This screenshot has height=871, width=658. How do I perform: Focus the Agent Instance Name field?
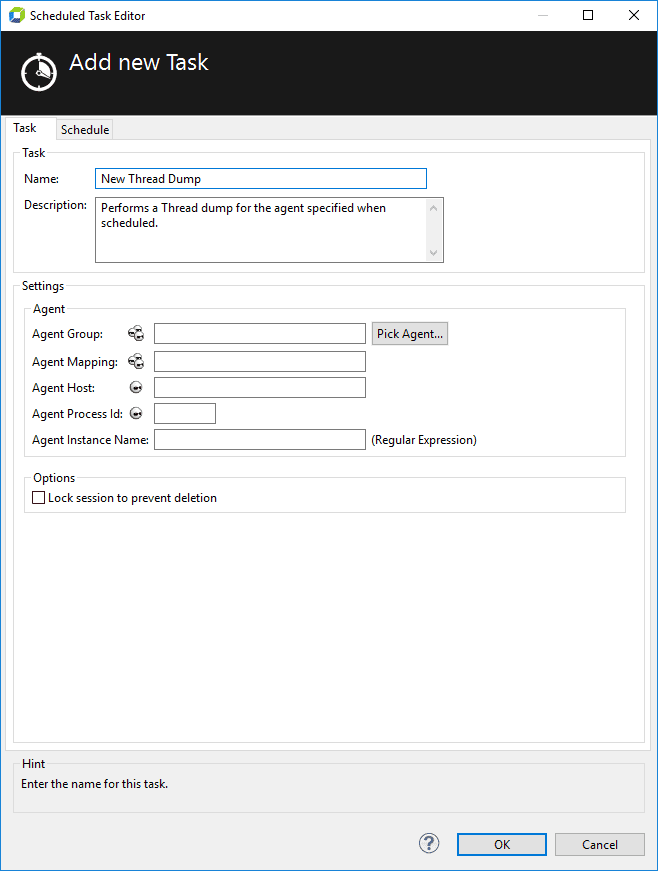click(260, 439)
